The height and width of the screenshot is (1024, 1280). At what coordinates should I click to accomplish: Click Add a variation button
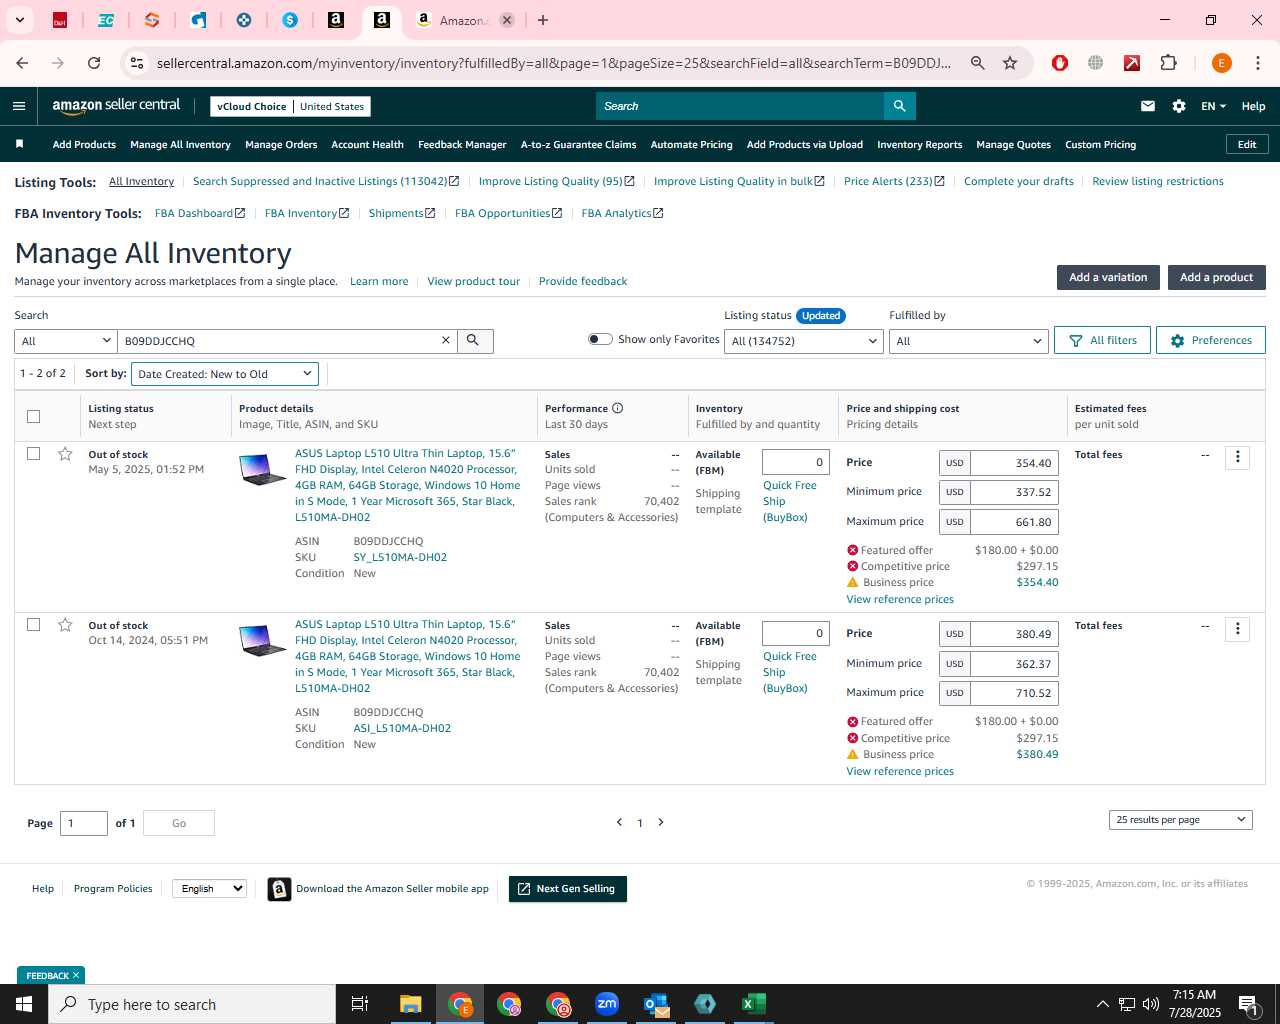coord(1108,277)
